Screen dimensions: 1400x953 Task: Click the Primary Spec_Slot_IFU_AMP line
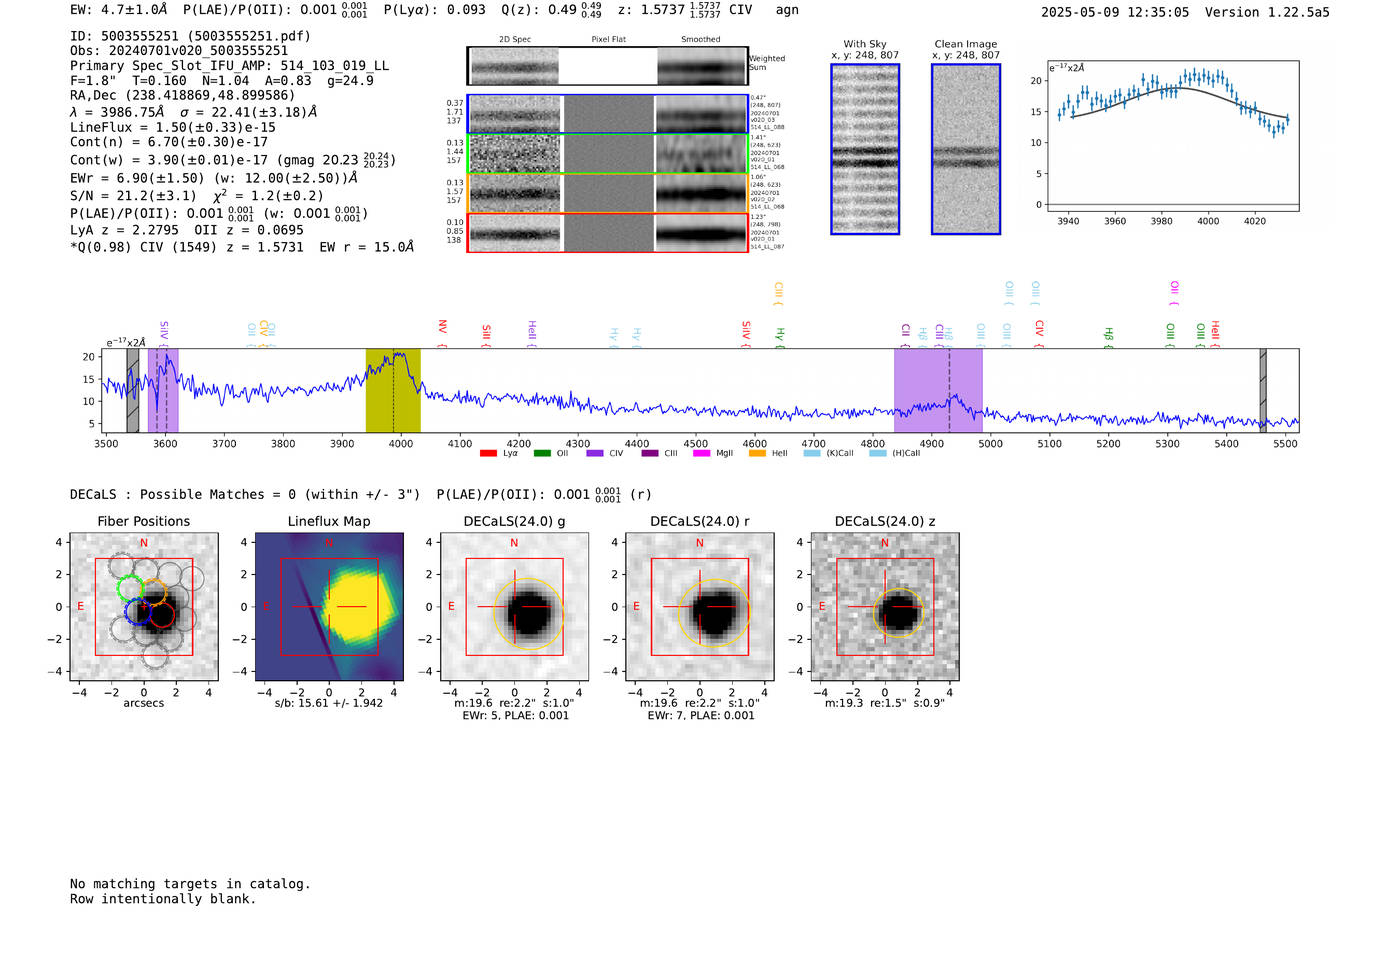click(x=230, y=66)
